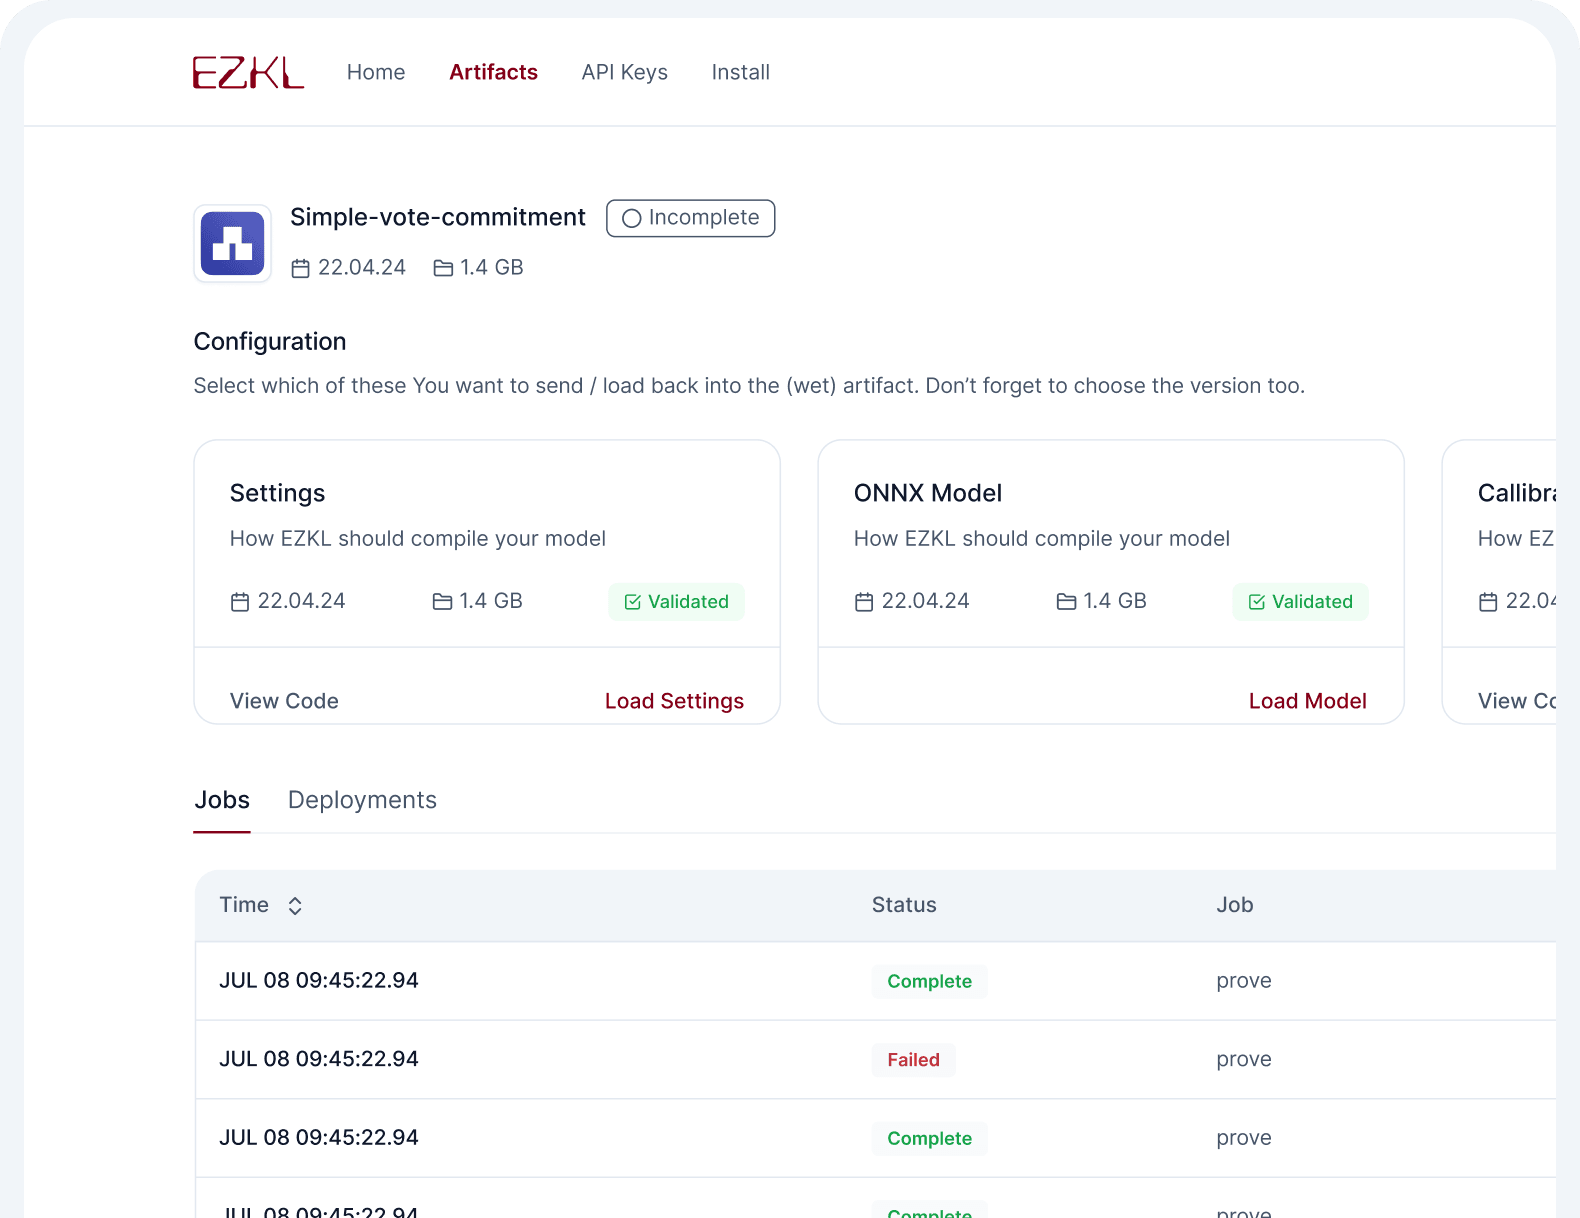The image size is (1580, 1218).
Task: Click Load Model
Action: coord(1307,701)
